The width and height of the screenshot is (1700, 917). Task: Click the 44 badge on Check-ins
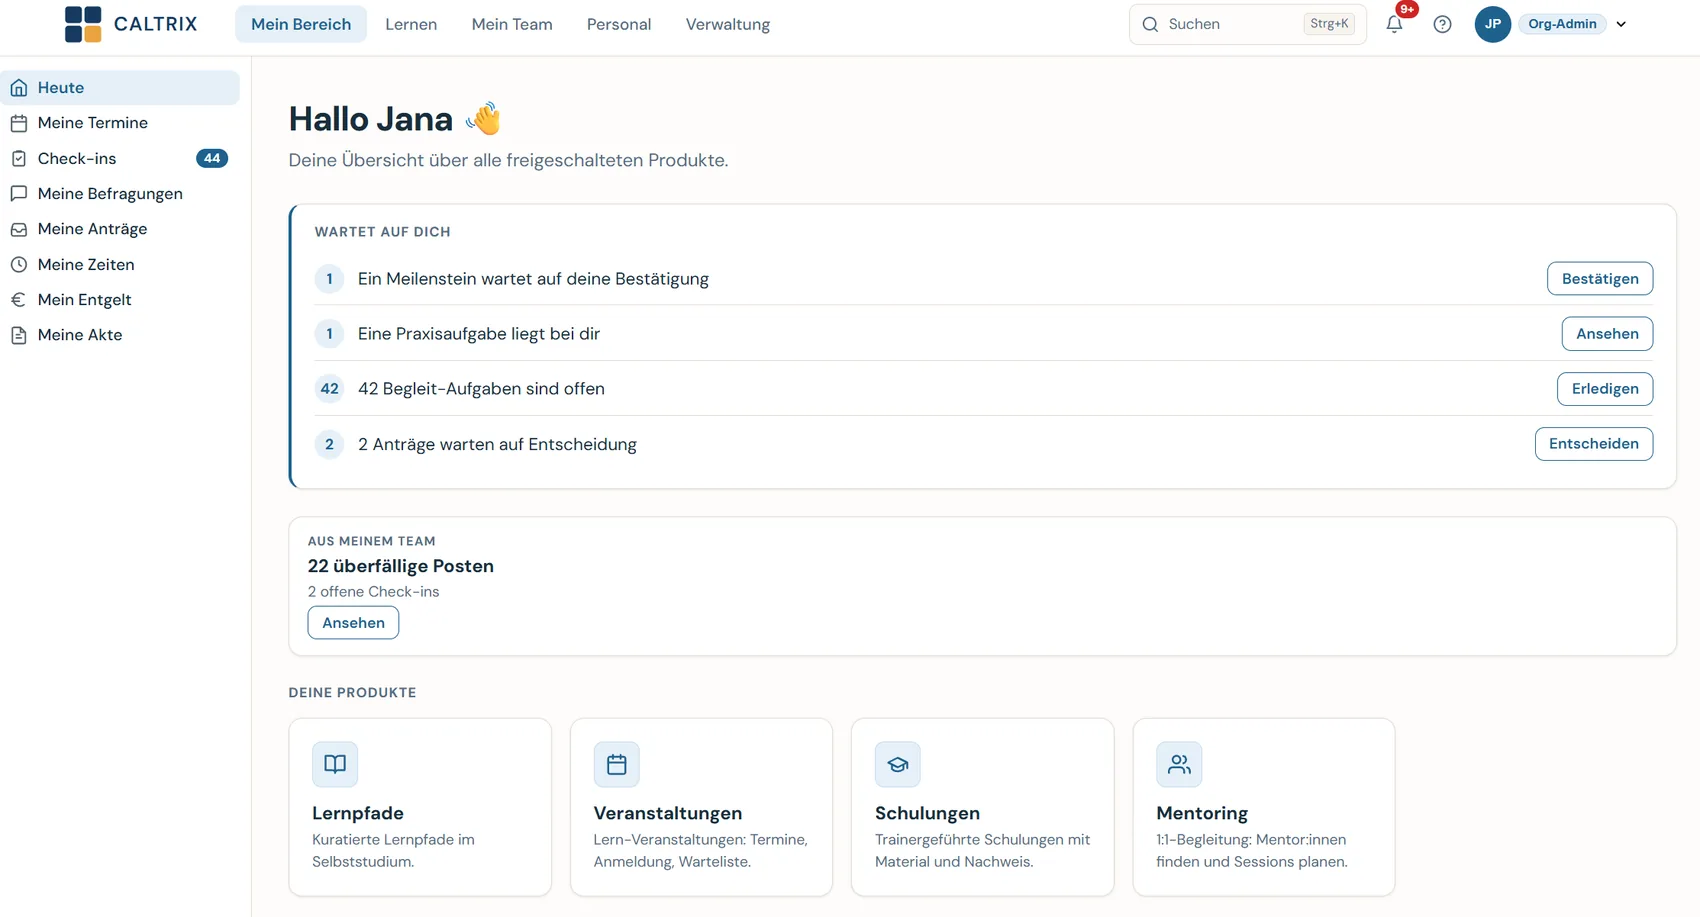pos(212,158)
